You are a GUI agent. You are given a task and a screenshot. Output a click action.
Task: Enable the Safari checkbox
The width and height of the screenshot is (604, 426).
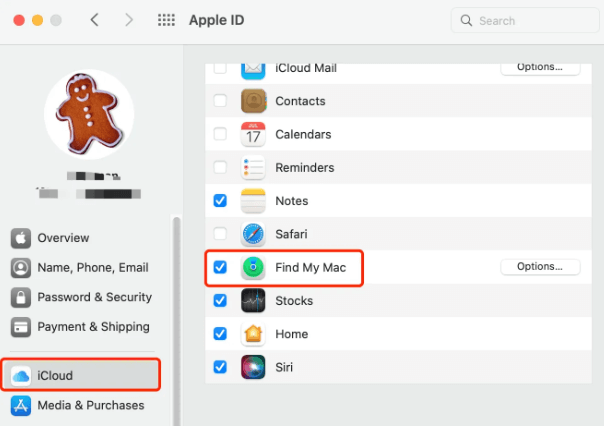point(221,234)
